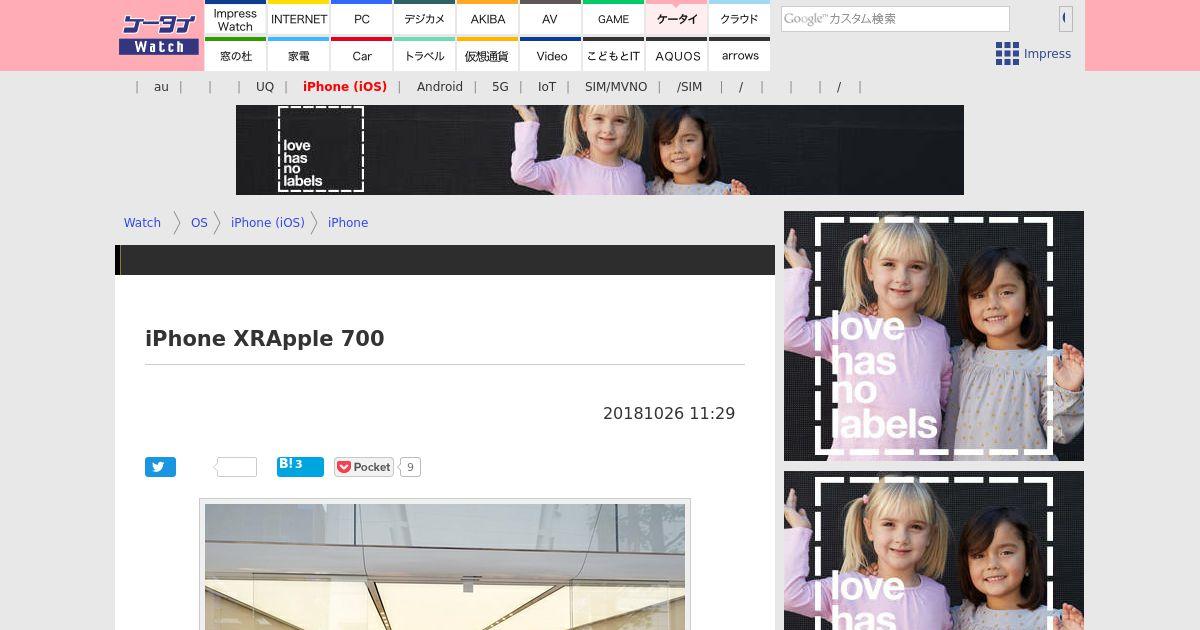Click the iPhone breadcrumb link

click(x=348, y=223)
